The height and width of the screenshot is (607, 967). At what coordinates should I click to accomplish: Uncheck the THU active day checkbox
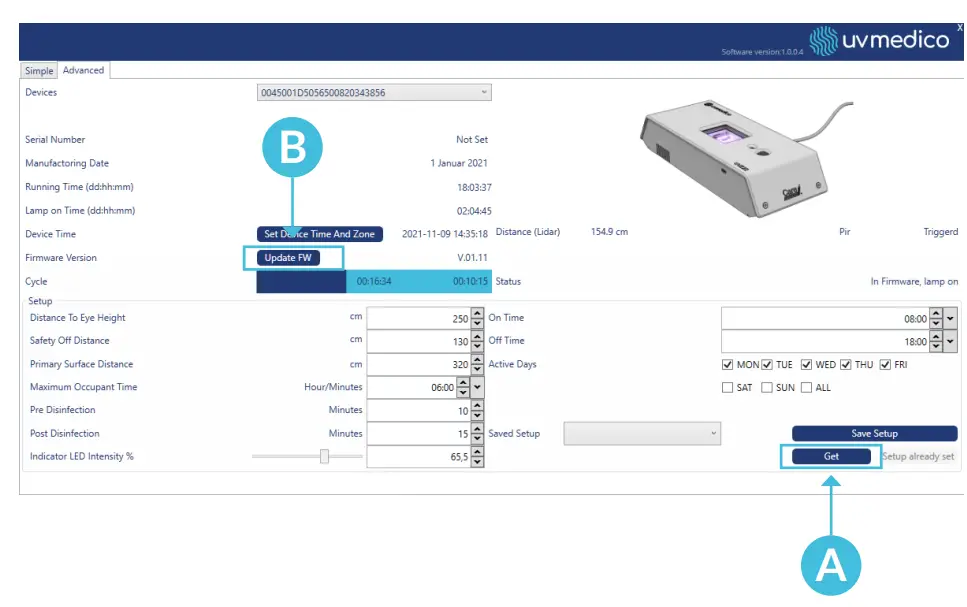[x=846, y=365]
